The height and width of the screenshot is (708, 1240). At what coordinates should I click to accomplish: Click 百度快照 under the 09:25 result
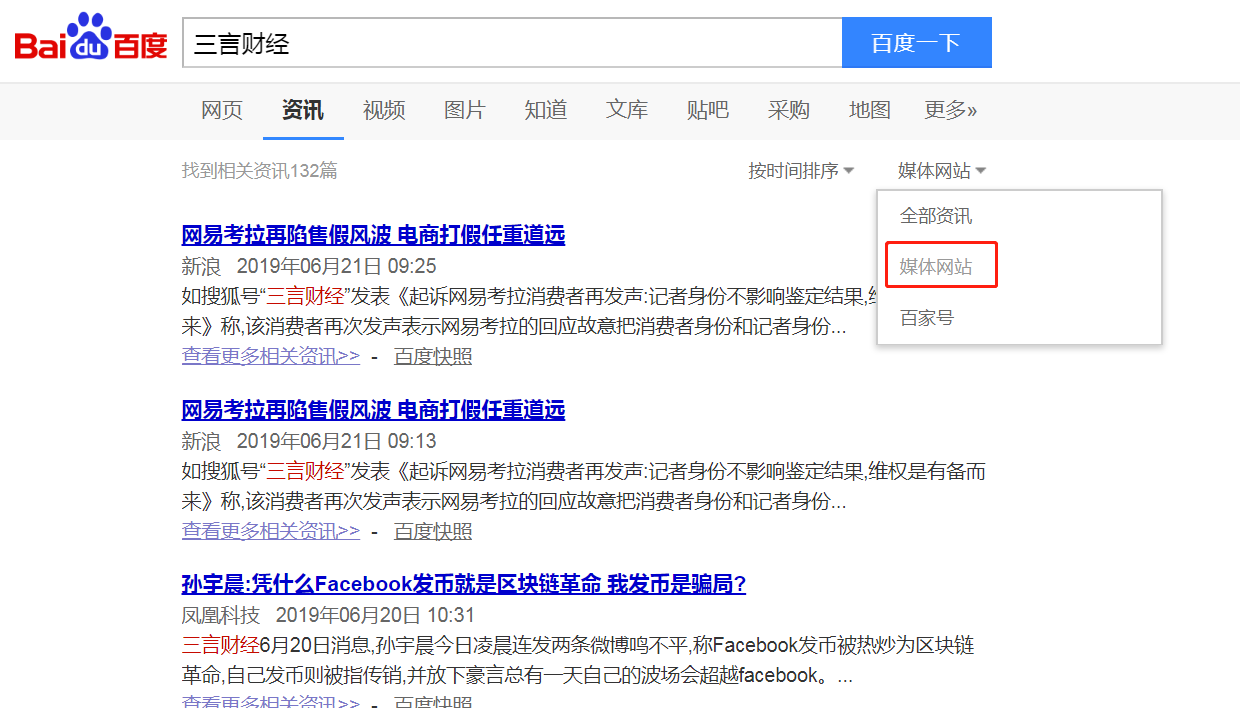[433, 356]
